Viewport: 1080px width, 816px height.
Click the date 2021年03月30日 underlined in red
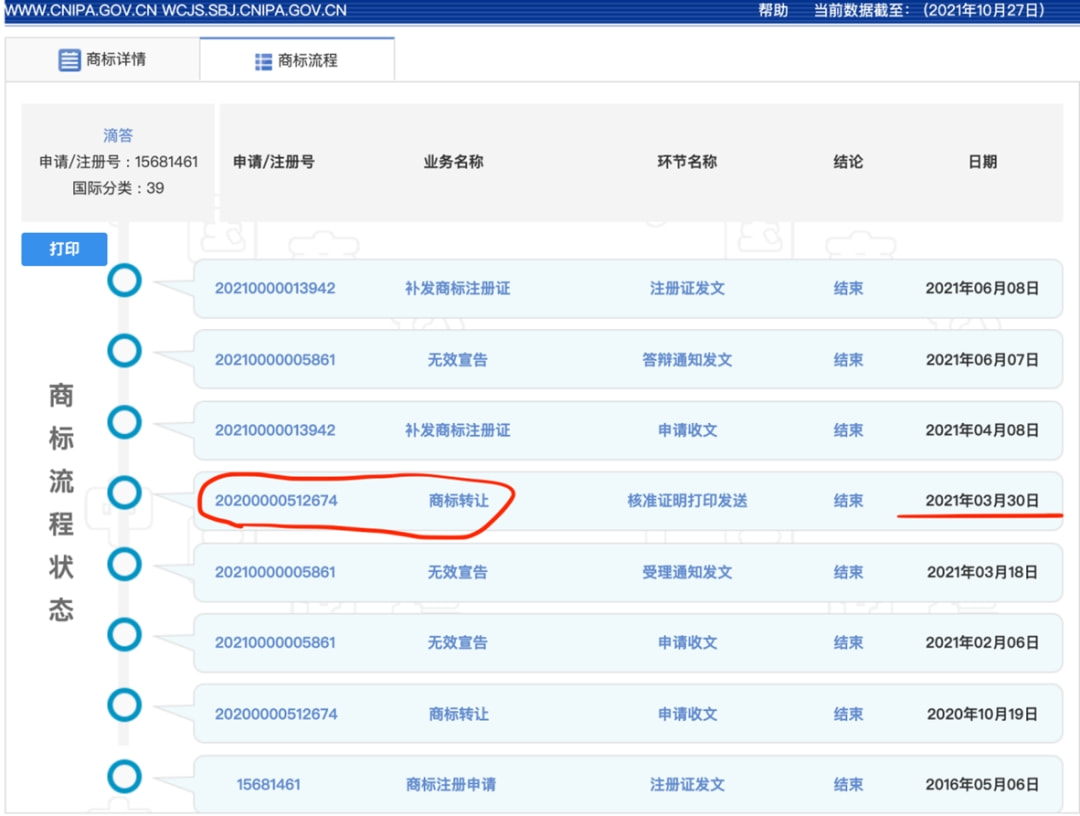coord(983,501)
